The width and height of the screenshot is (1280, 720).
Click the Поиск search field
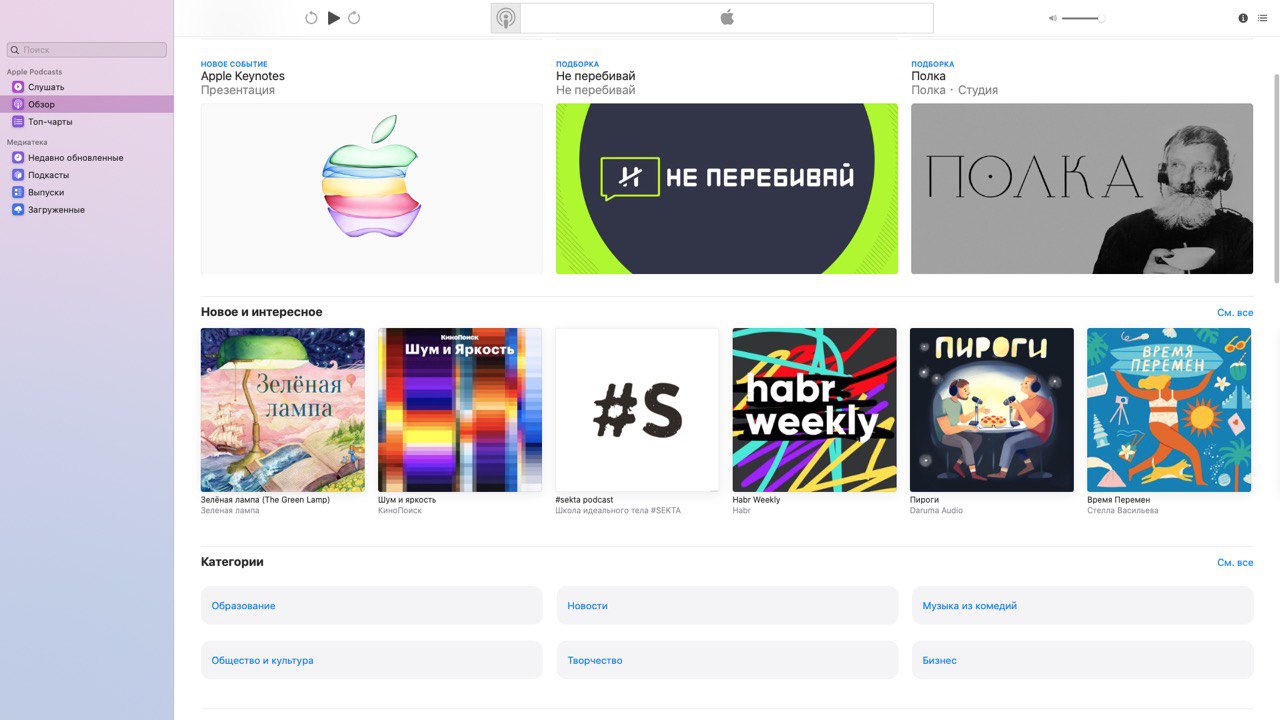[87, 49]
